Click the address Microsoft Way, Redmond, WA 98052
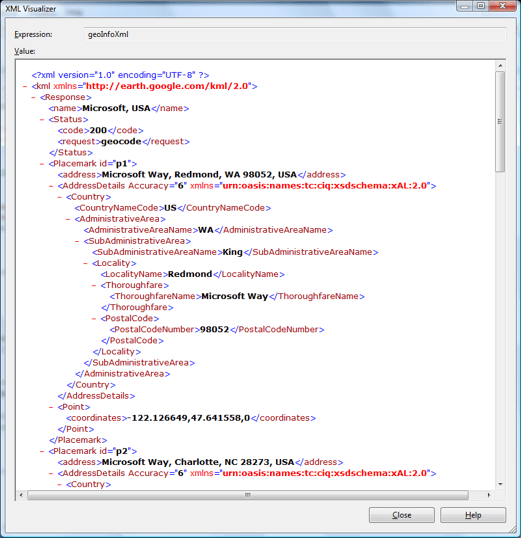The width and height of the screenshot is (521, 538). point(199,175)
